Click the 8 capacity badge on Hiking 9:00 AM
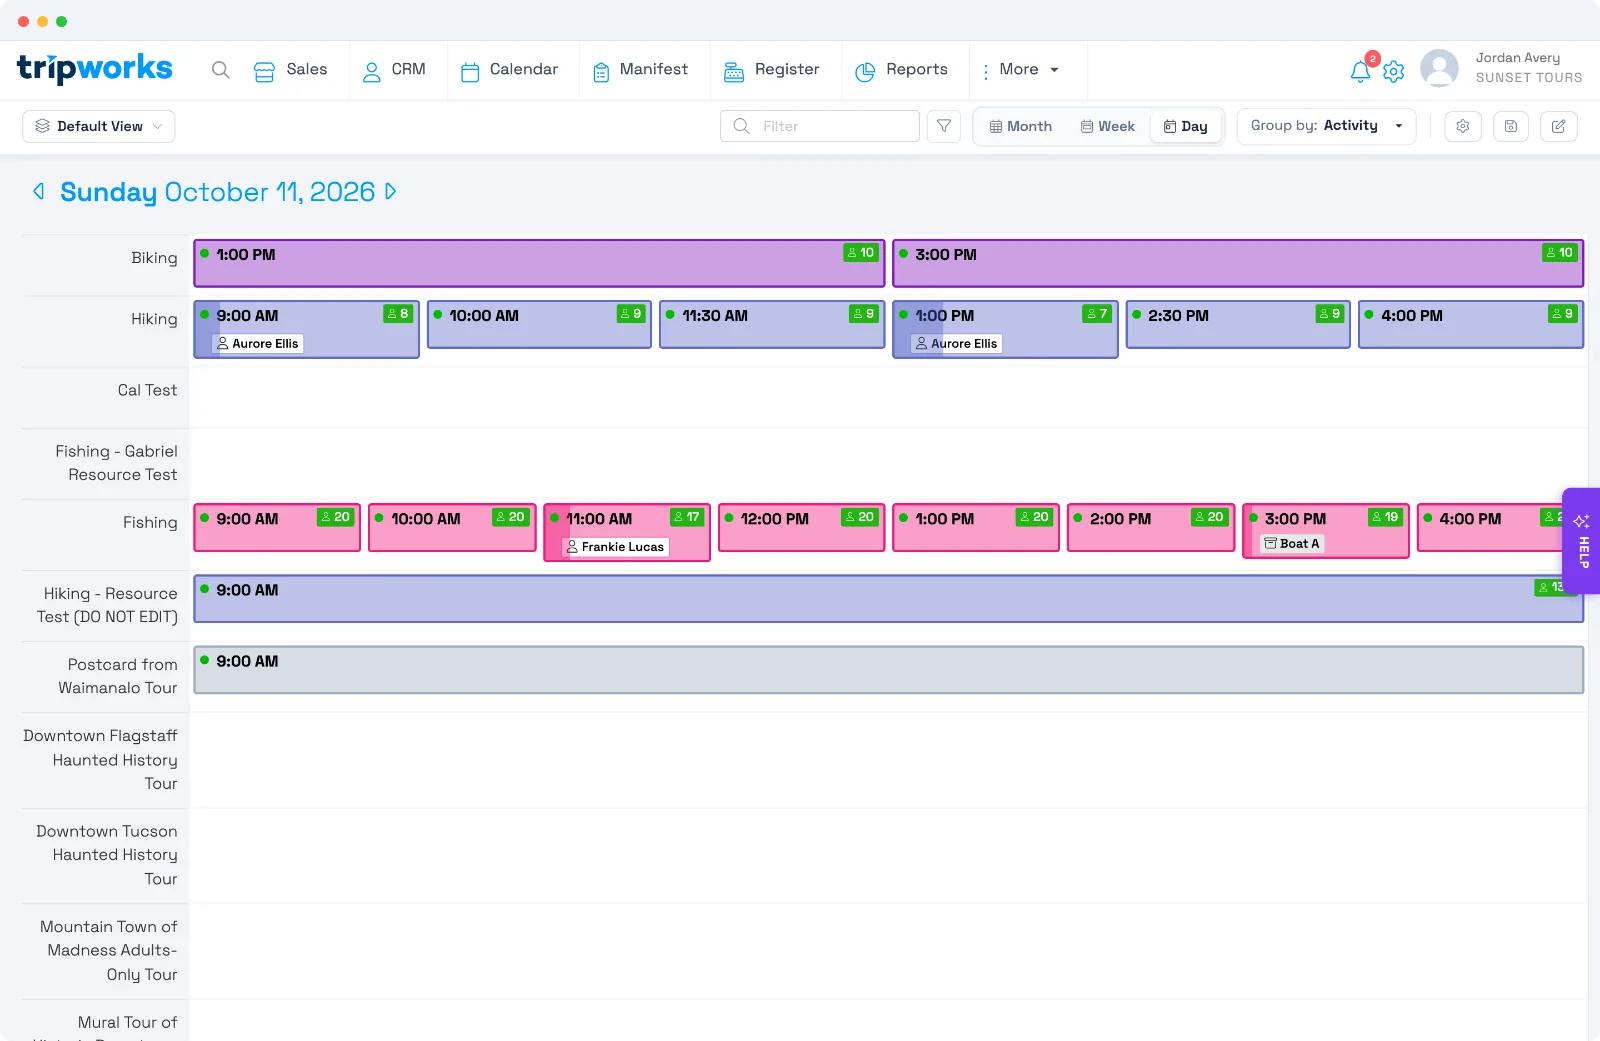The height and width of the screenshot is (1041, 1600). [x=398, y=314]
